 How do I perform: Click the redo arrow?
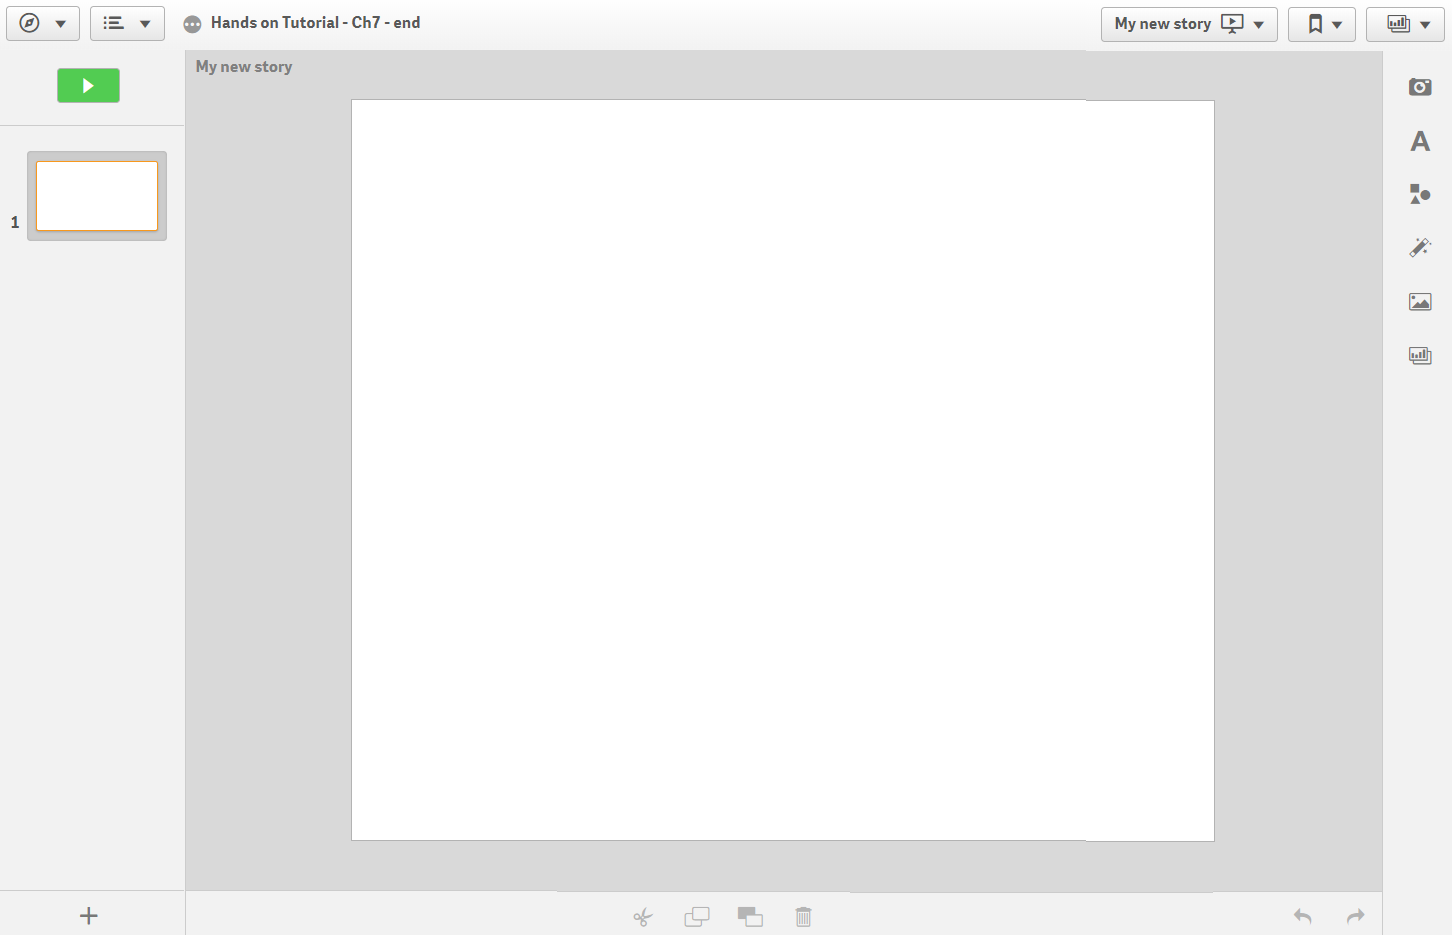(1356, 916)
